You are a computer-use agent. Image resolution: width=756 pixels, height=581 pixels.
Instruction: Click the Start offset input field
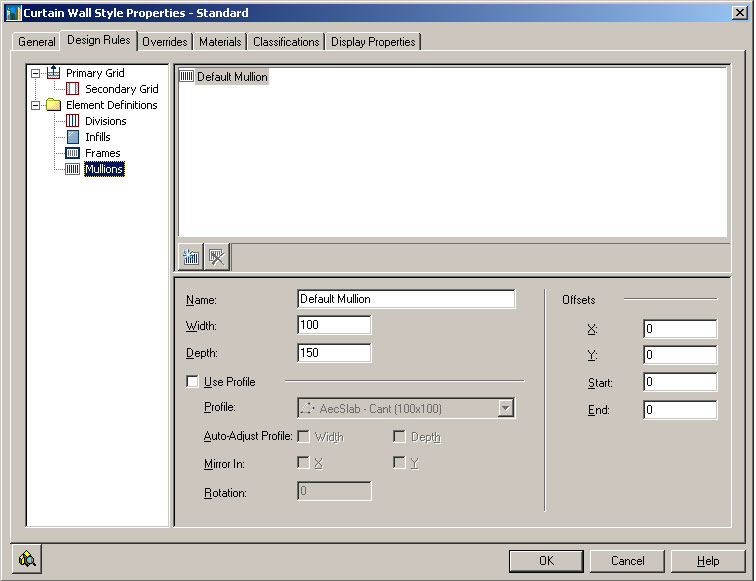point(680,382)
